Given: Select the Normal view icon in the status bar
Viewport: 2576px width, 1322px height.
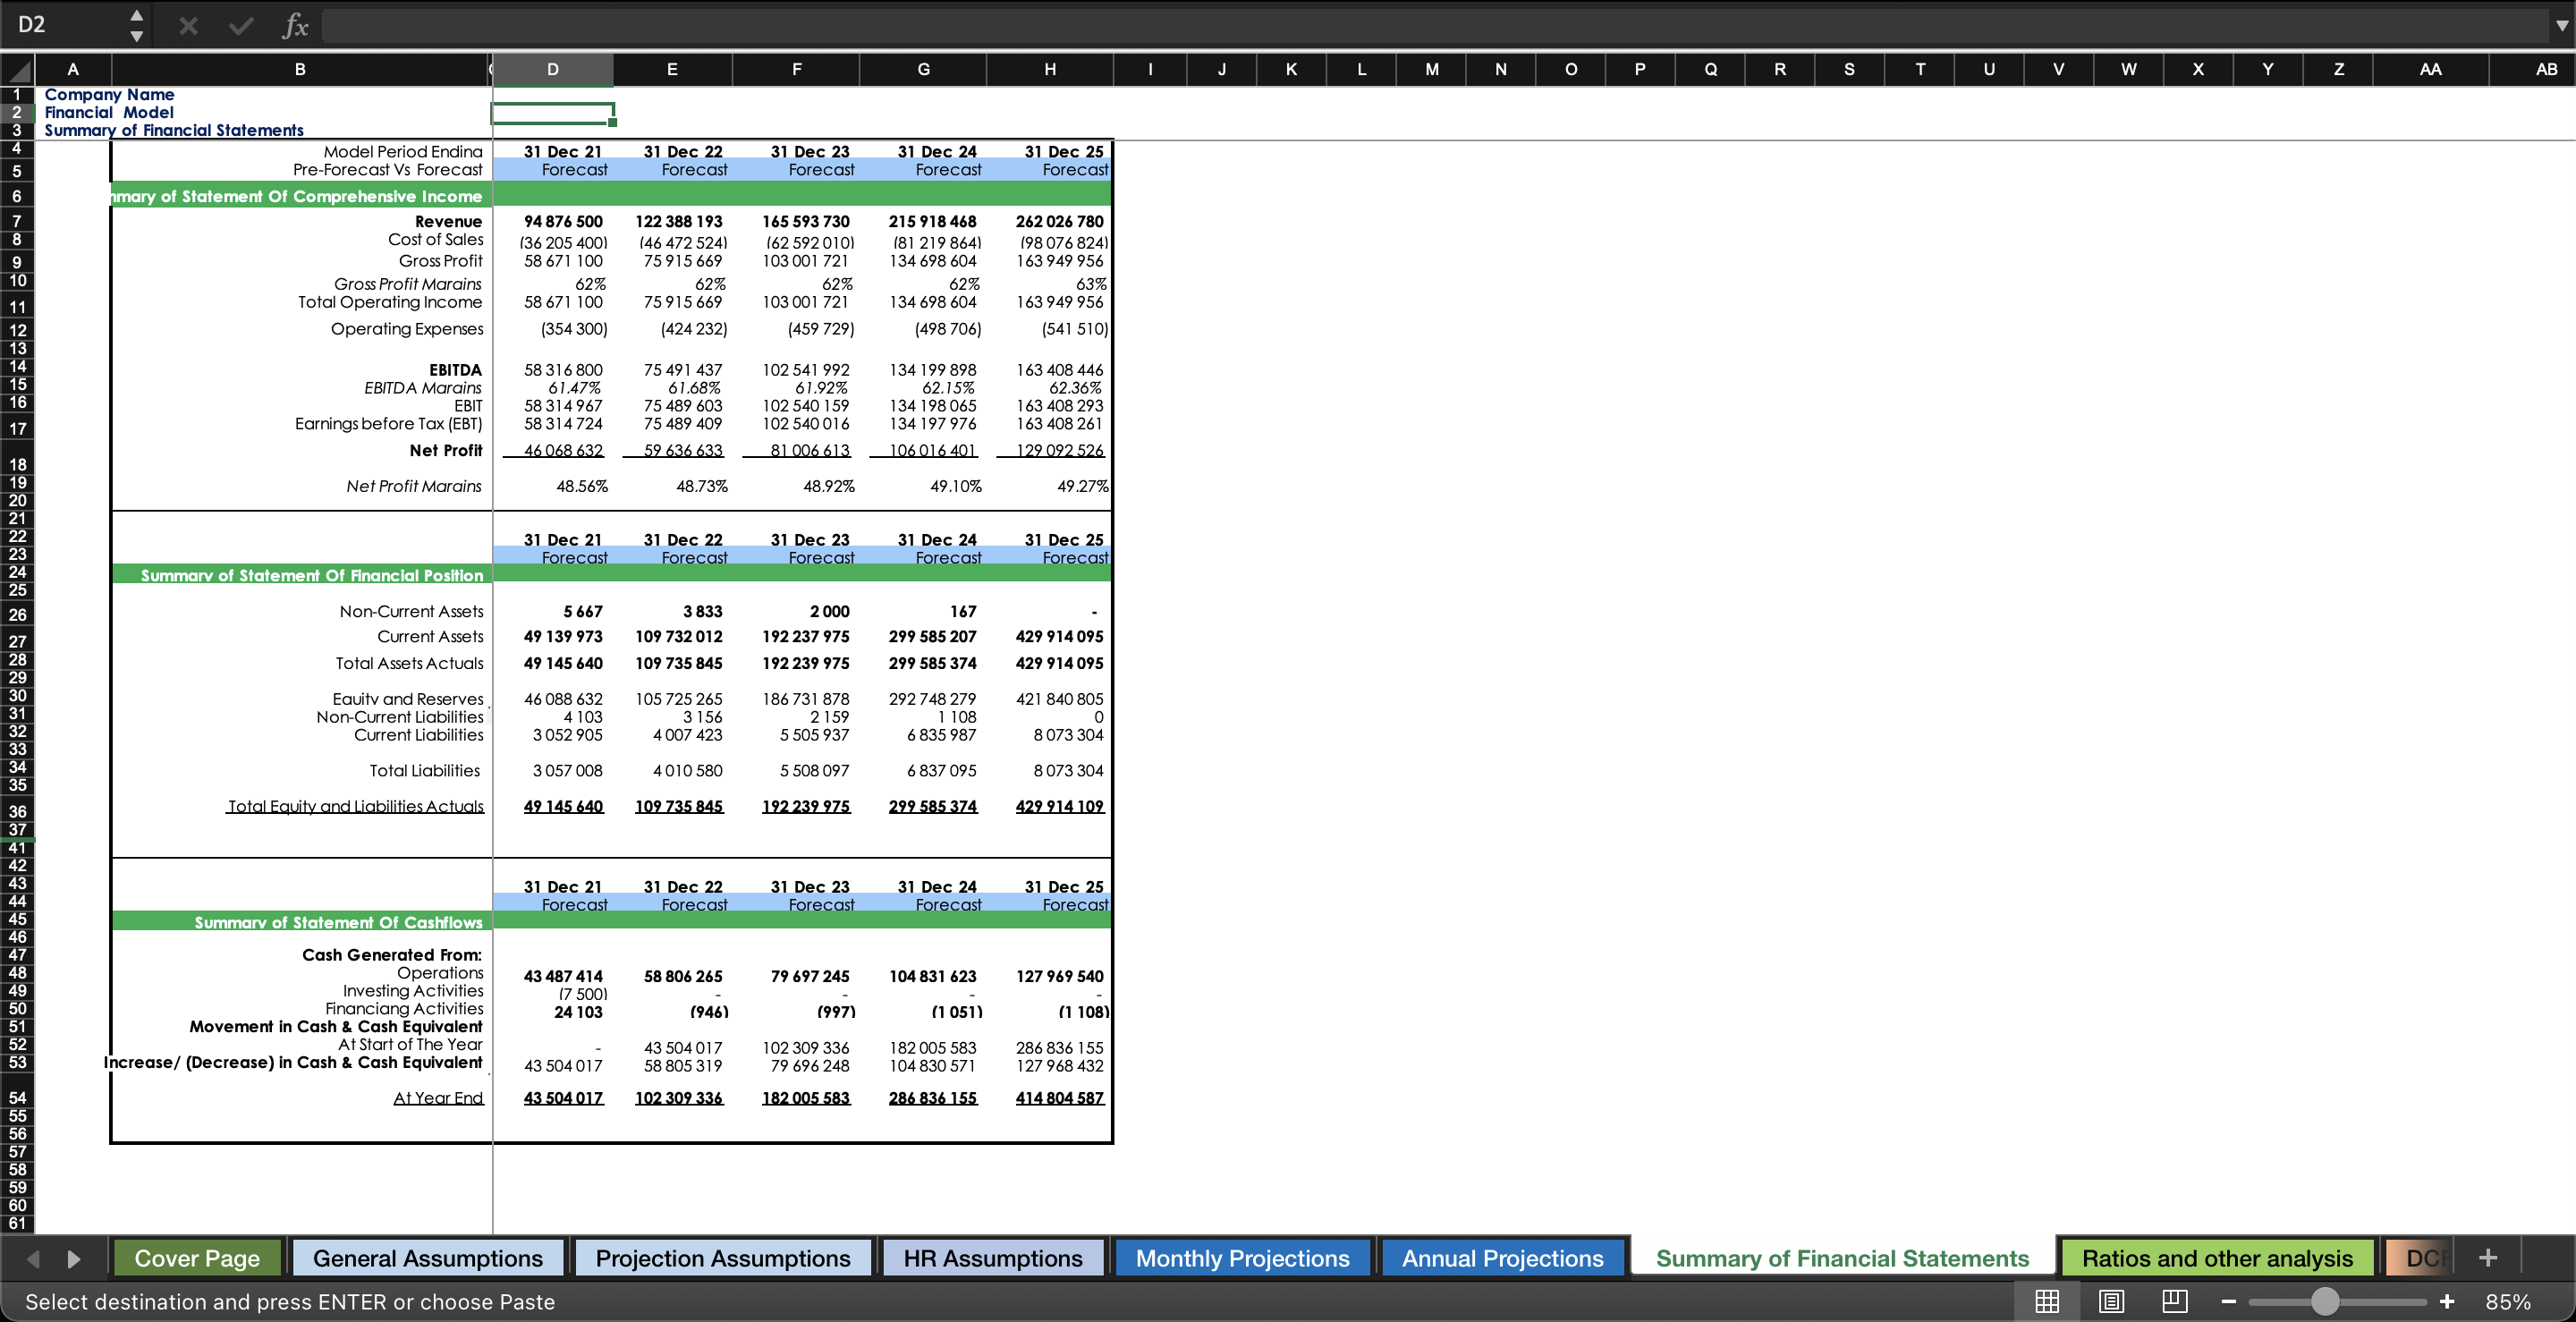Looking at the screenshot, I should [2048, 1301].
